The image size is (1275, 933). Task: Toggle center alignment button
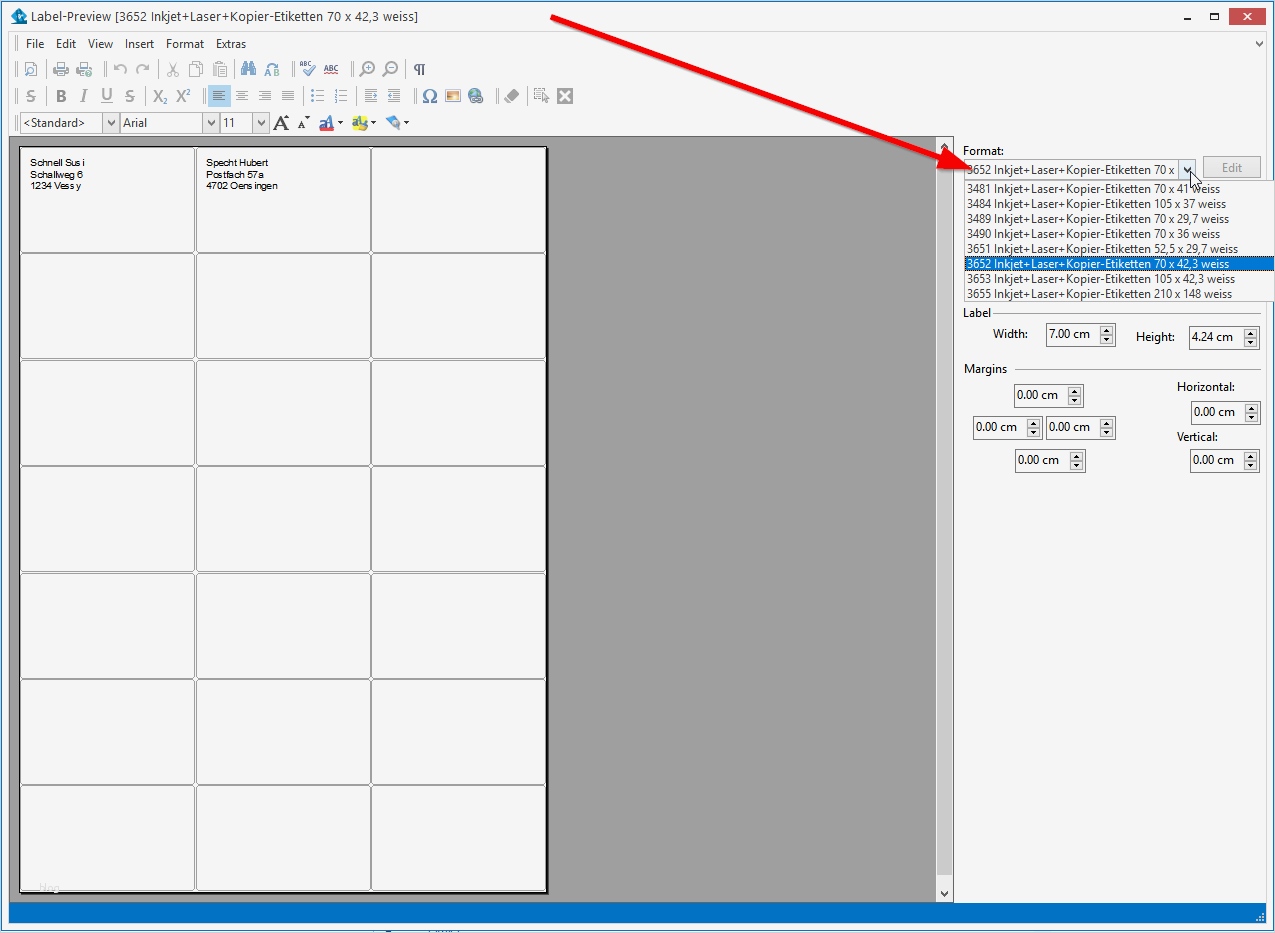point(242,96)
